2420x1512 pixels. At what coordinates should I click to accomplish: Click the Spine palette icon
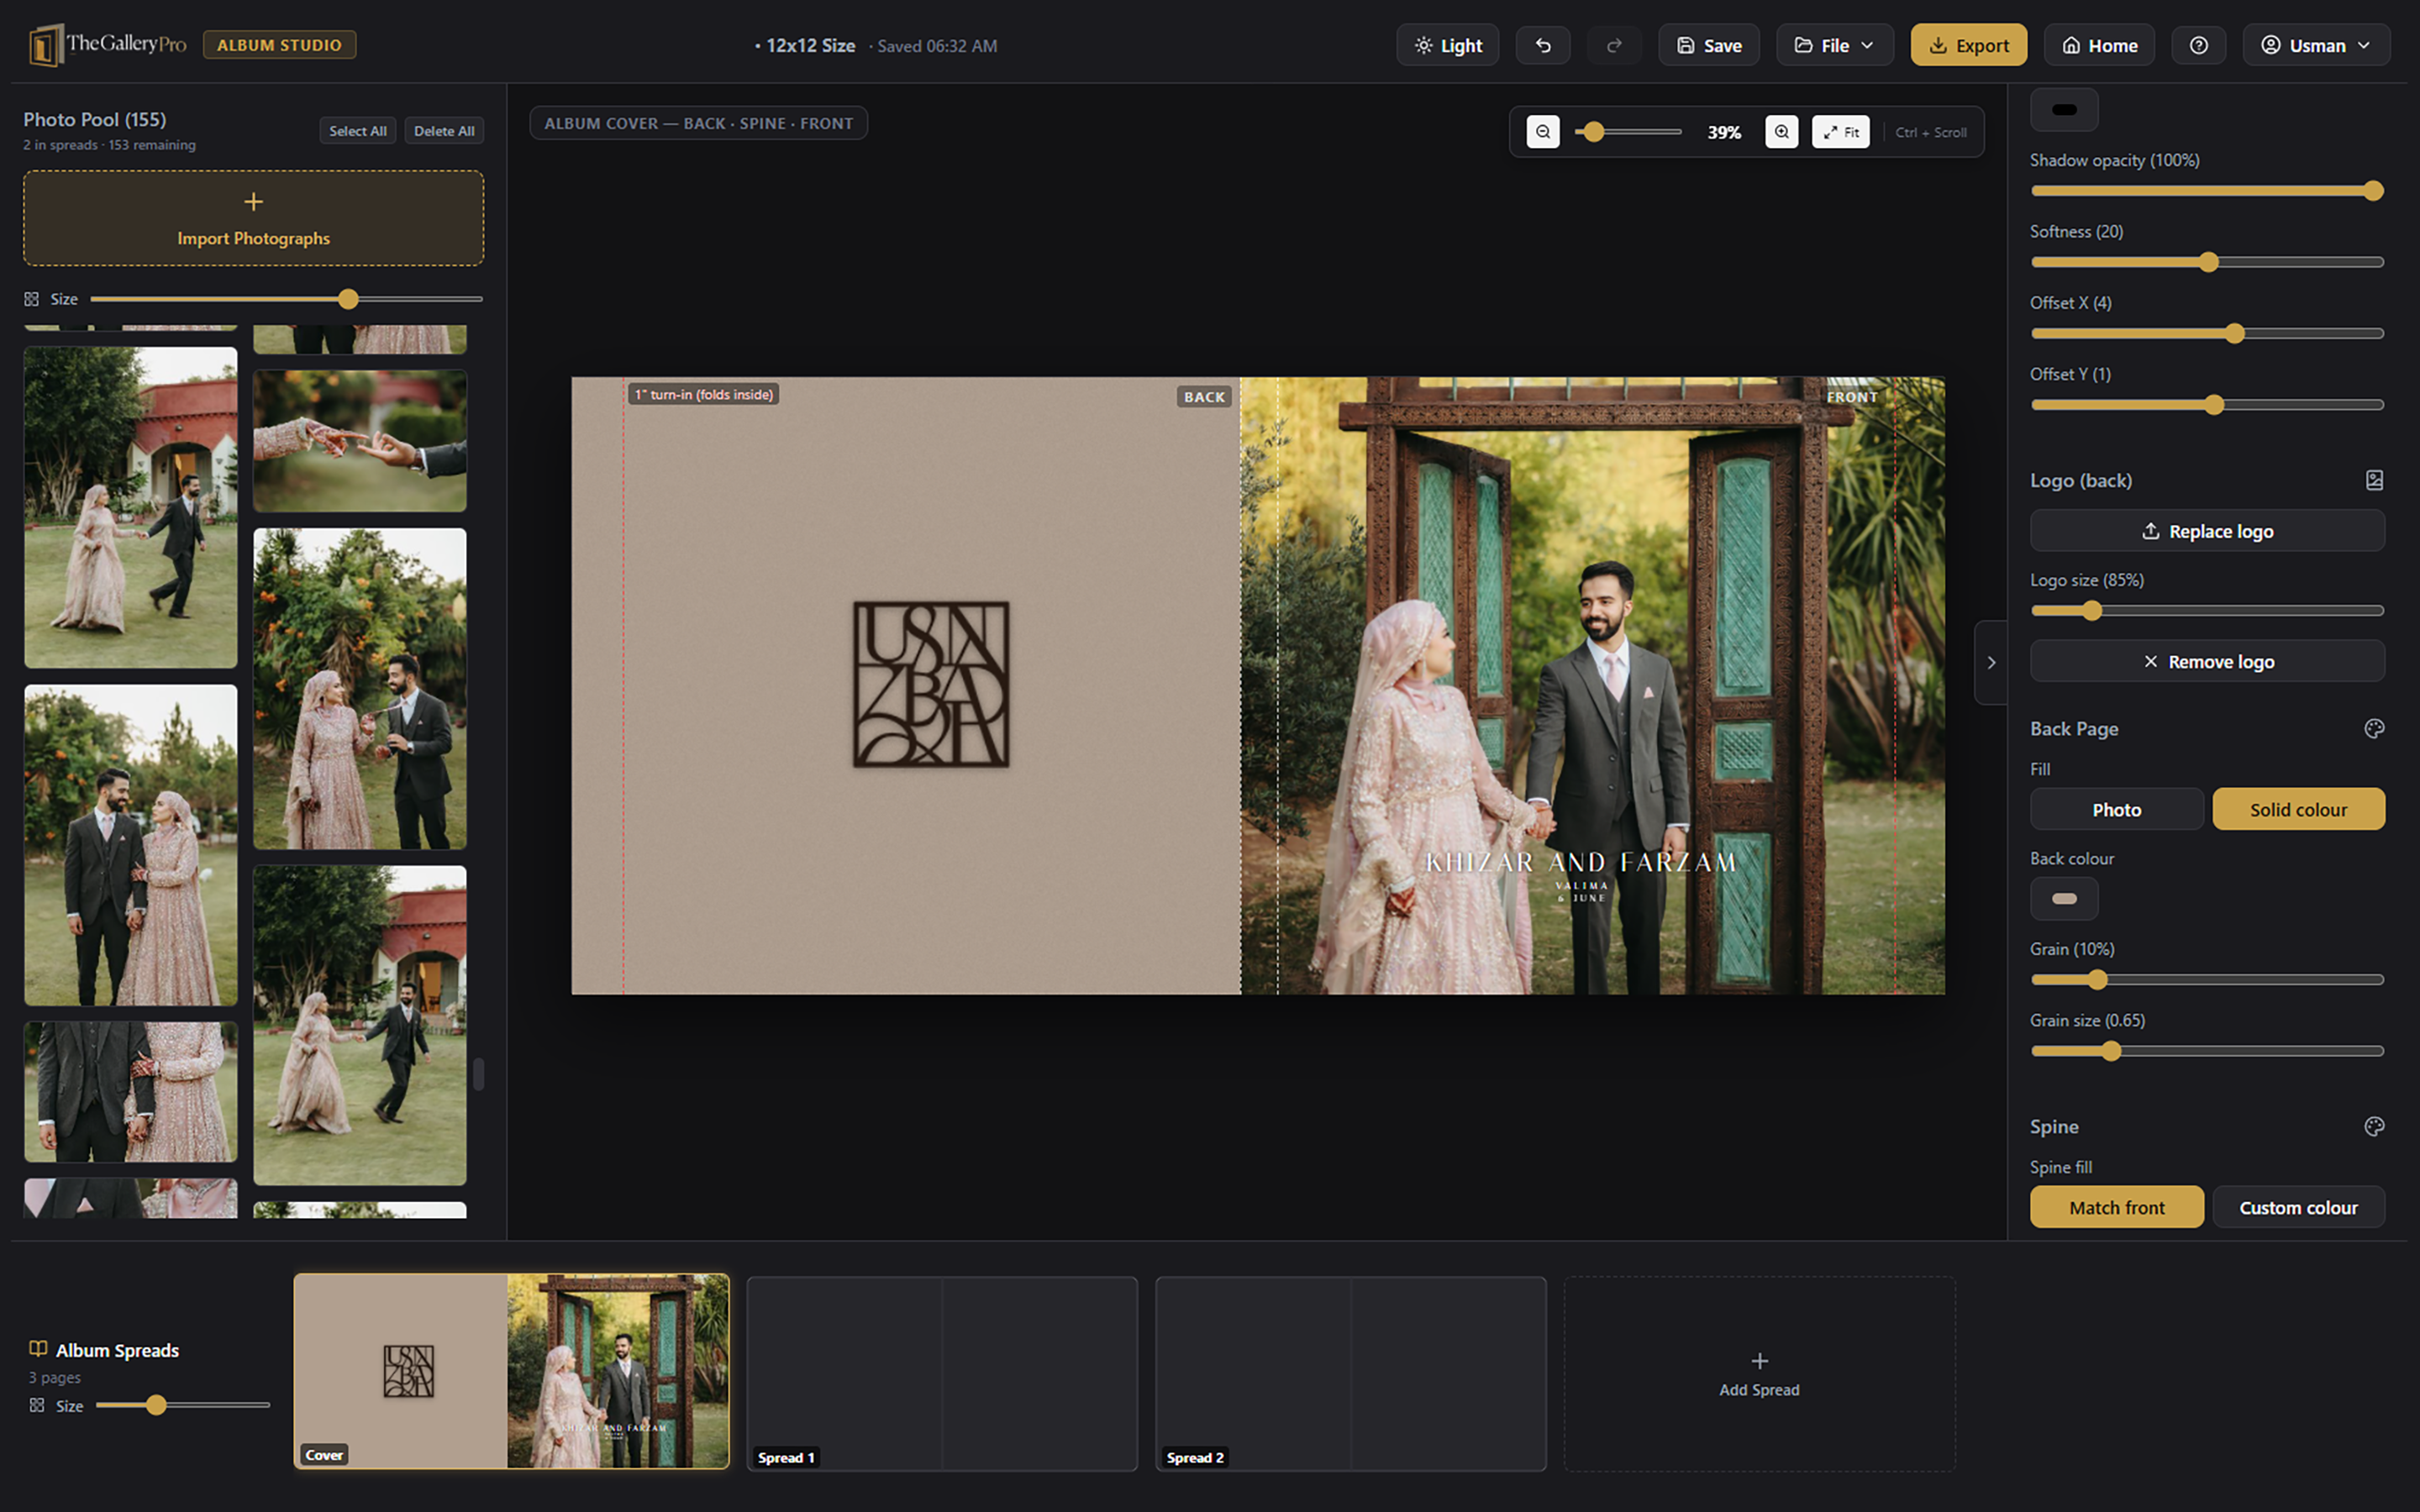point(2374,1126)
